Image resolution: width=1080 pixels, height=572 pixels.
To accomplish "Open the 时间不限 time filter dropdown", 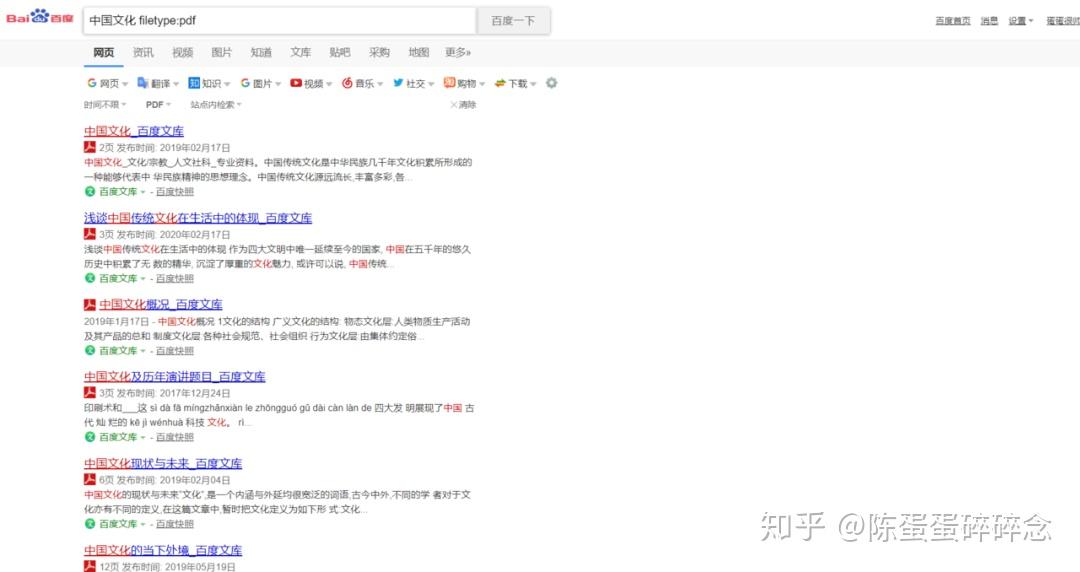I will (x=105, y=105).
